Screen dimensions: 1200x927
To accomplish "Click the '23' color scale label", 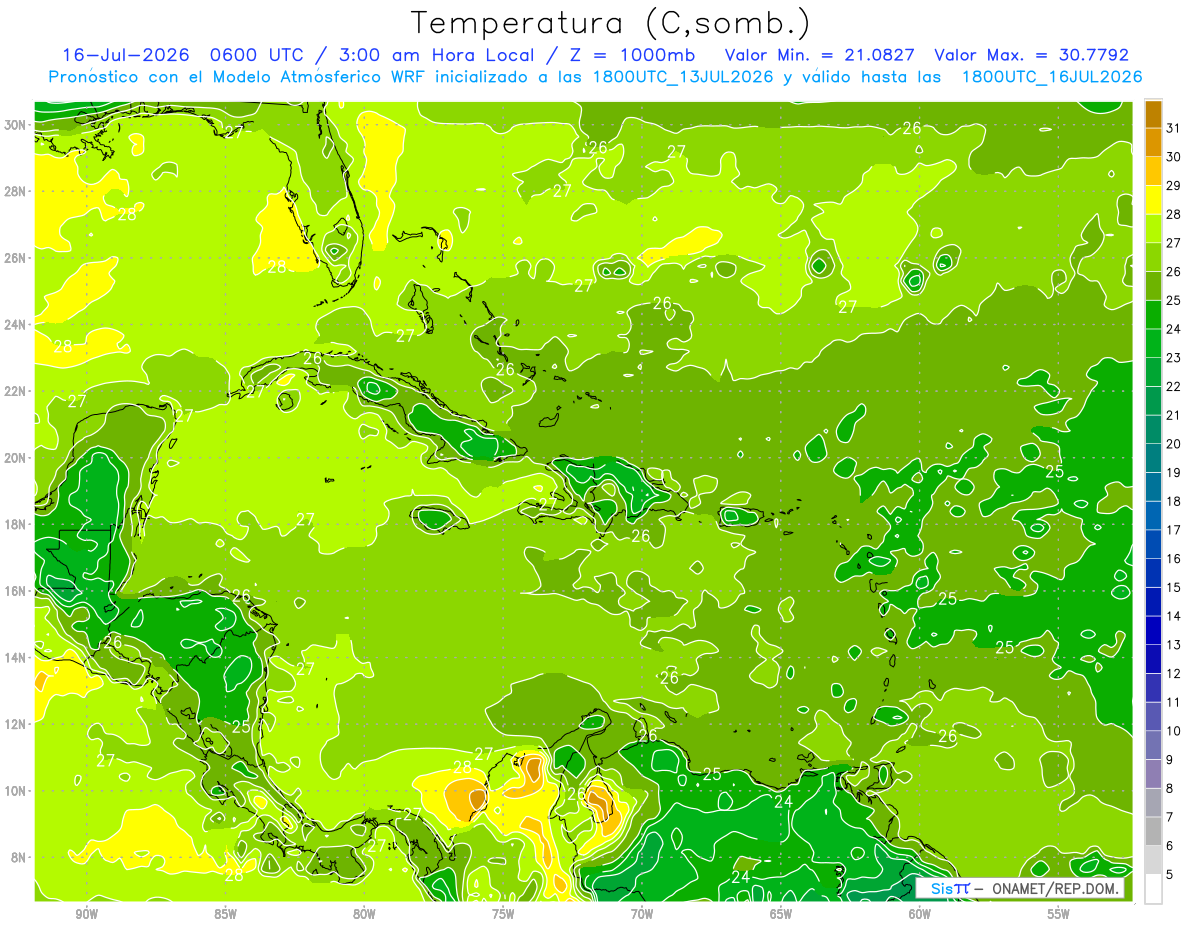I will tap(1174, 358).
